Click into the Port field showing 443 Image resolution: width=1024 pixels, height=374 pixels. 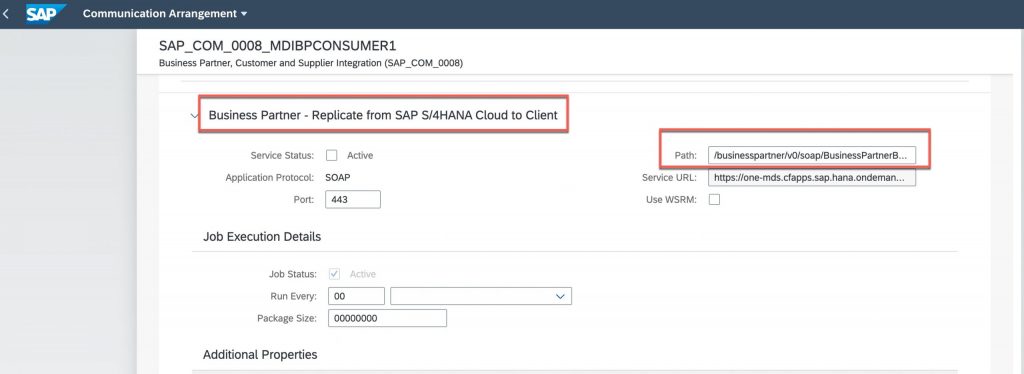coord(353,200)
